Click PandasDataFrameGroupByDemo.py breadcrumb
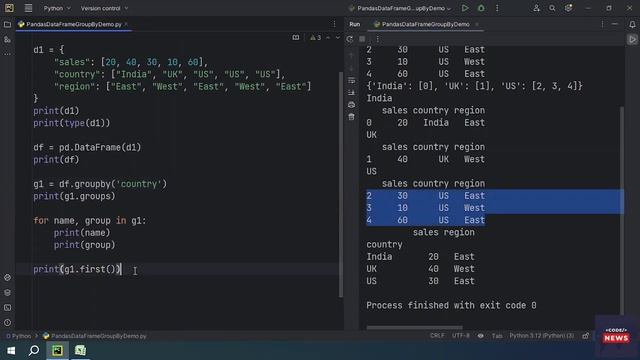 [x=95, y=336]
